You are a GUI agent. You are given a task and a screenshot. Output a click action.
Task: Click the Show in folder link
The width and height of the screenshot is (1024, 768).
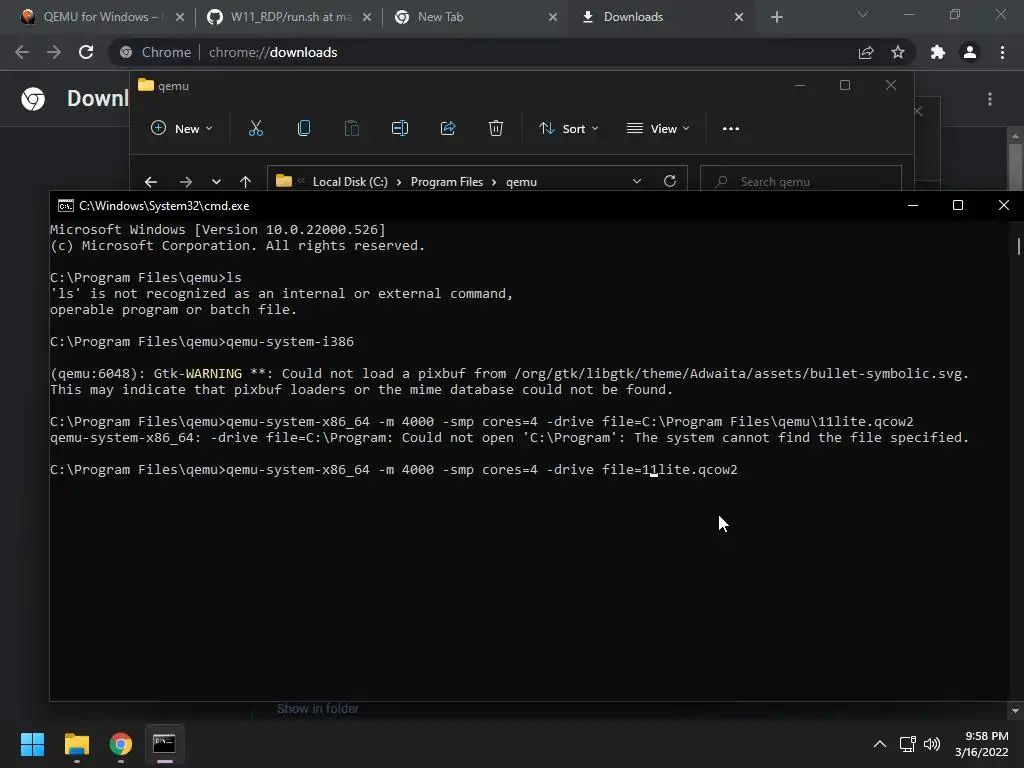[317, 709]
